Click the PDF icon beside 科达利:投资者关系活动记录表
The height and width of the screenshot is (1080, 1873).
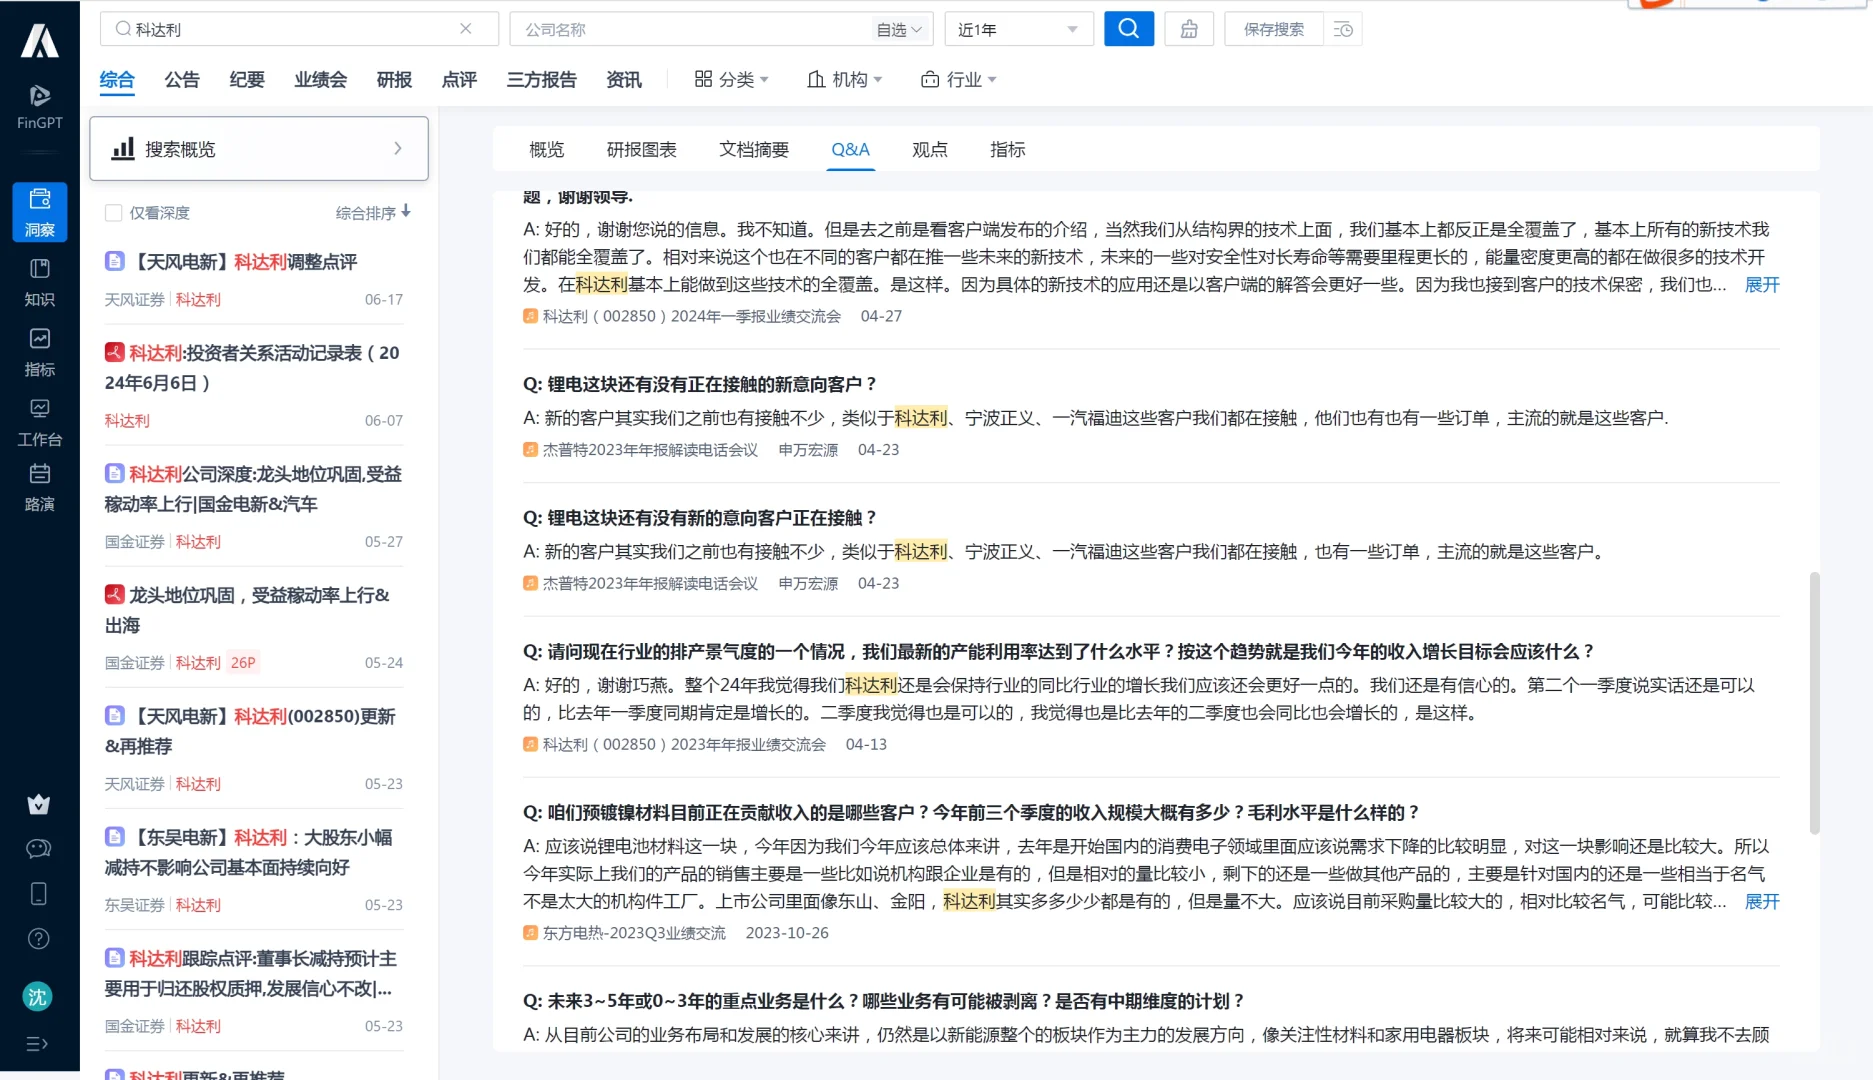115,352
